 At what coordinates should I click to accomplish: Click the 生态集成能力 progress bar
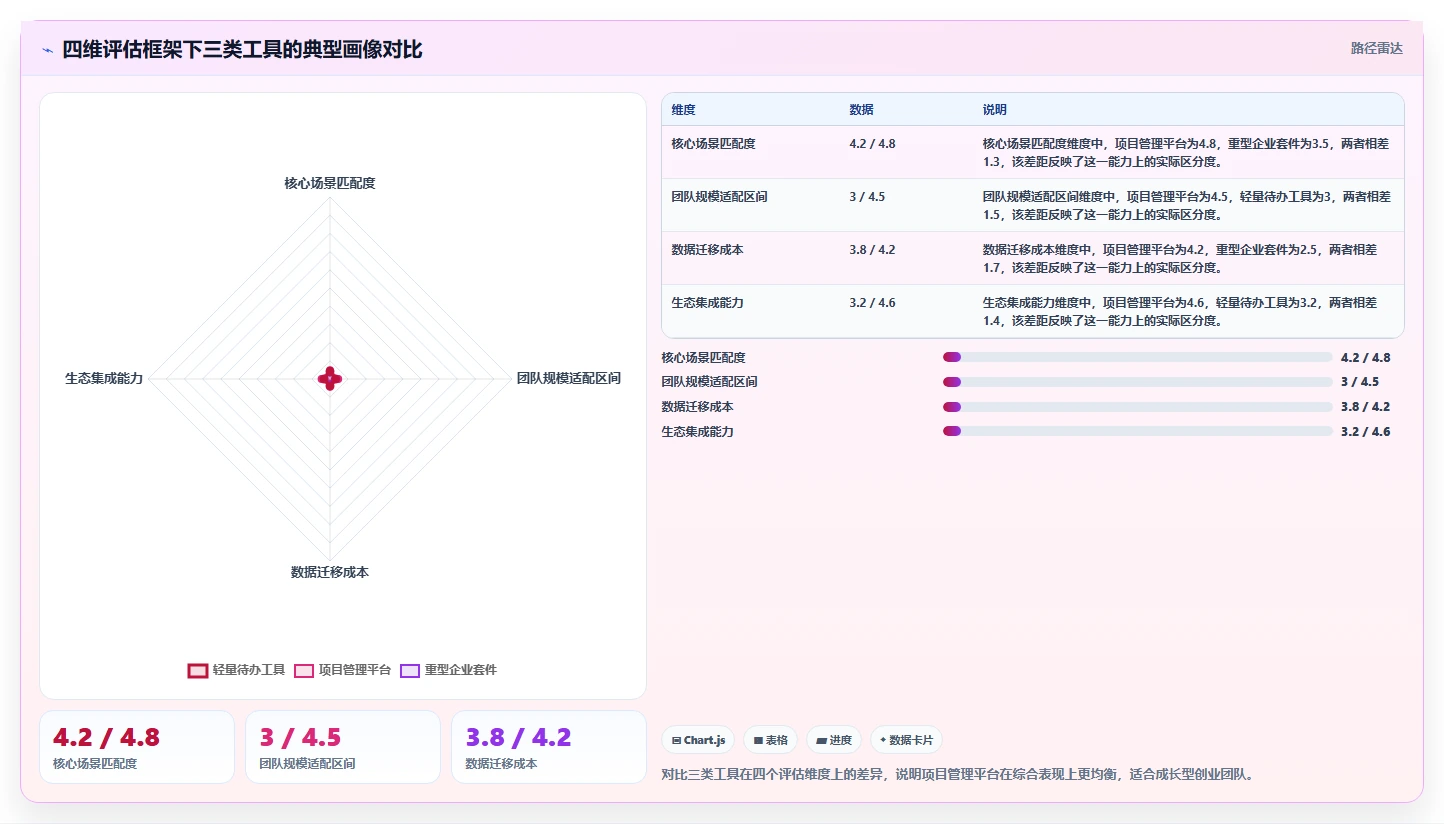[1137, 431]
